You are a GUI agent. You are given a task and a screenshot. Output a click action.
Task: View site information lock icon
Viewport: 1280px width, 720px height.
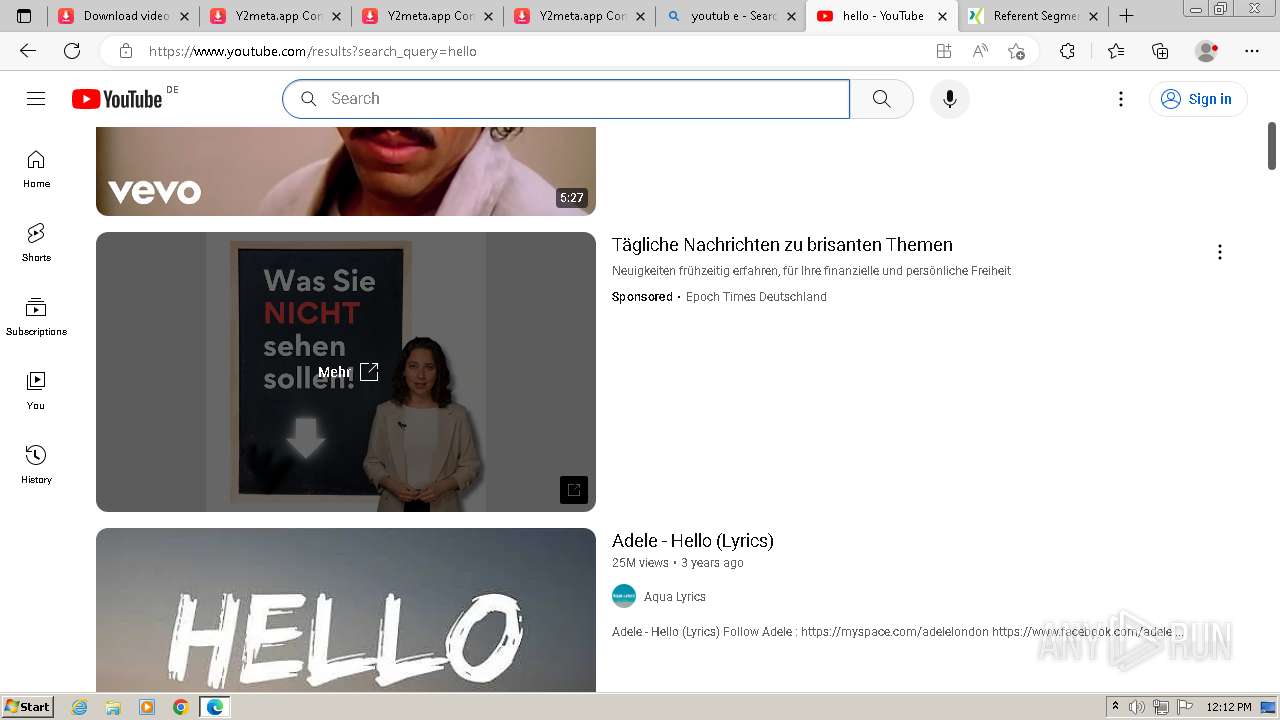click(x=126, y=51)
